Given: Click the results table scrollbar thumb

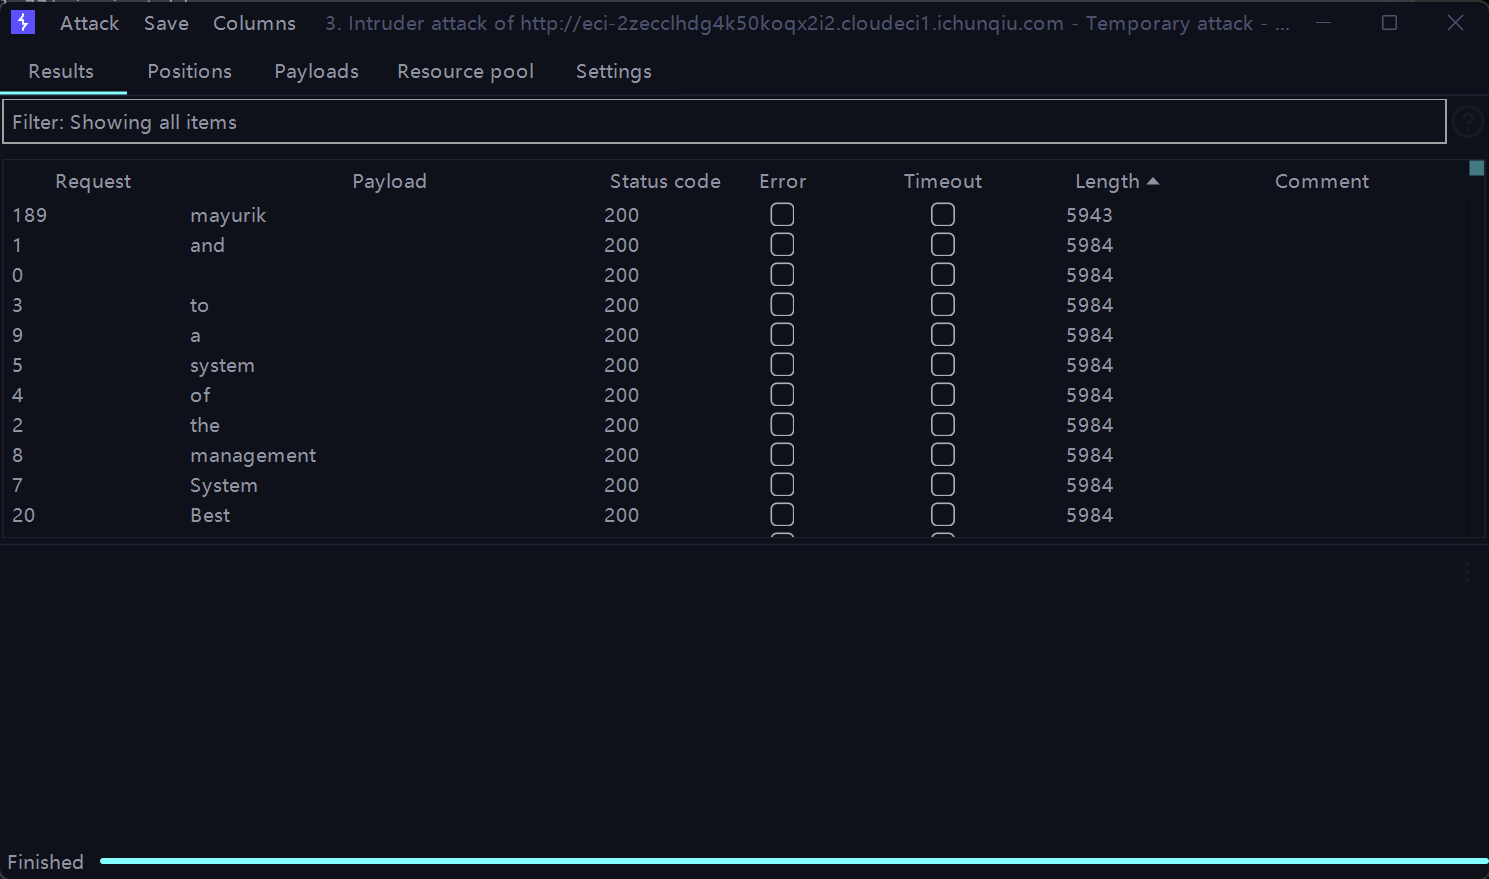Looking at the screenshot, I should click(x=1476, y=168).
